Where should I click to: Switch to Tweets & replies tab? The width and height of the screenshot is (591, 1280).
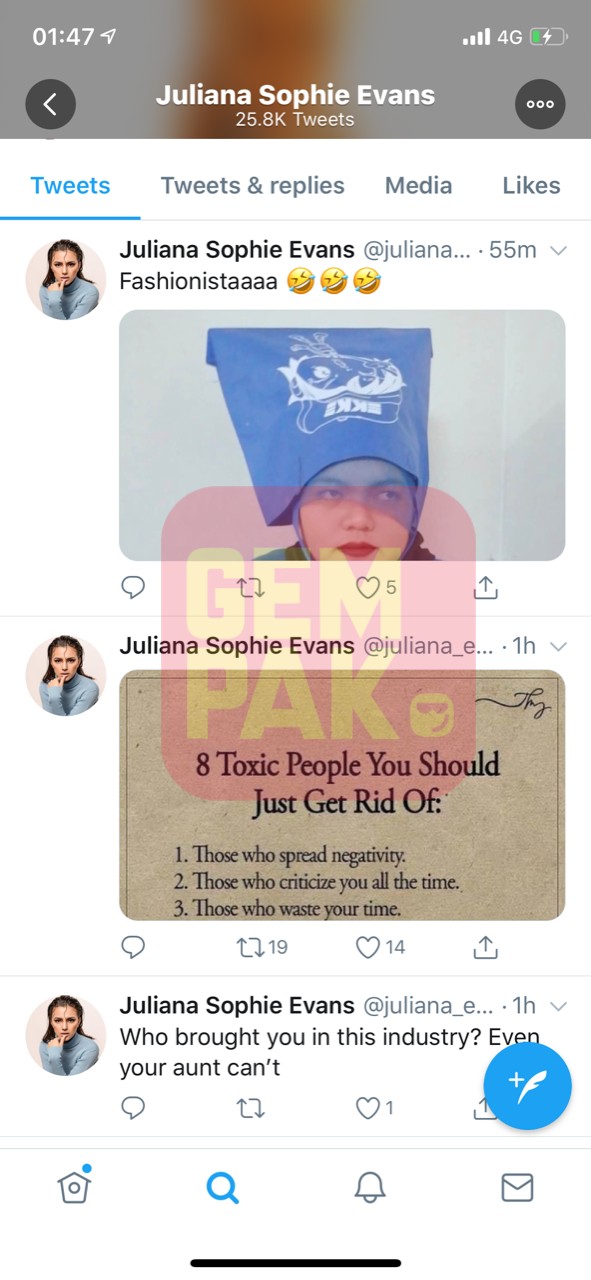[x=252, y=185]
